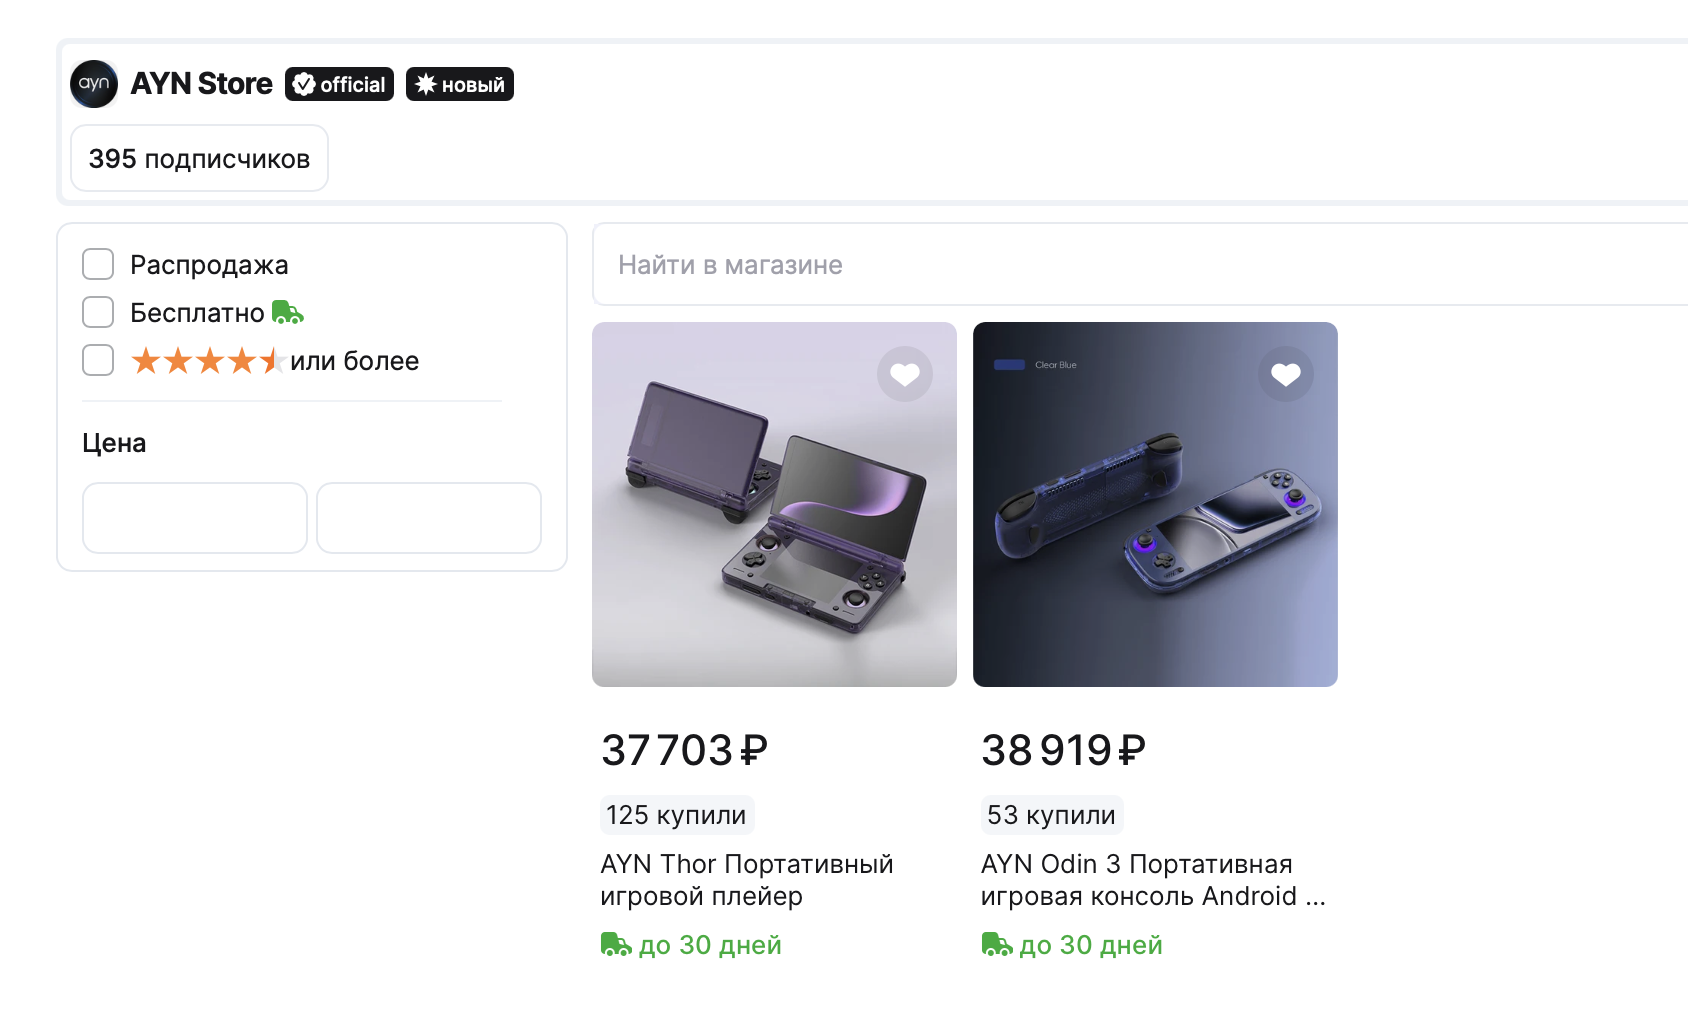Toggle the Бесплатно delivery checkbox
The image size is (1688, 1016).
[x=98, y=312]
